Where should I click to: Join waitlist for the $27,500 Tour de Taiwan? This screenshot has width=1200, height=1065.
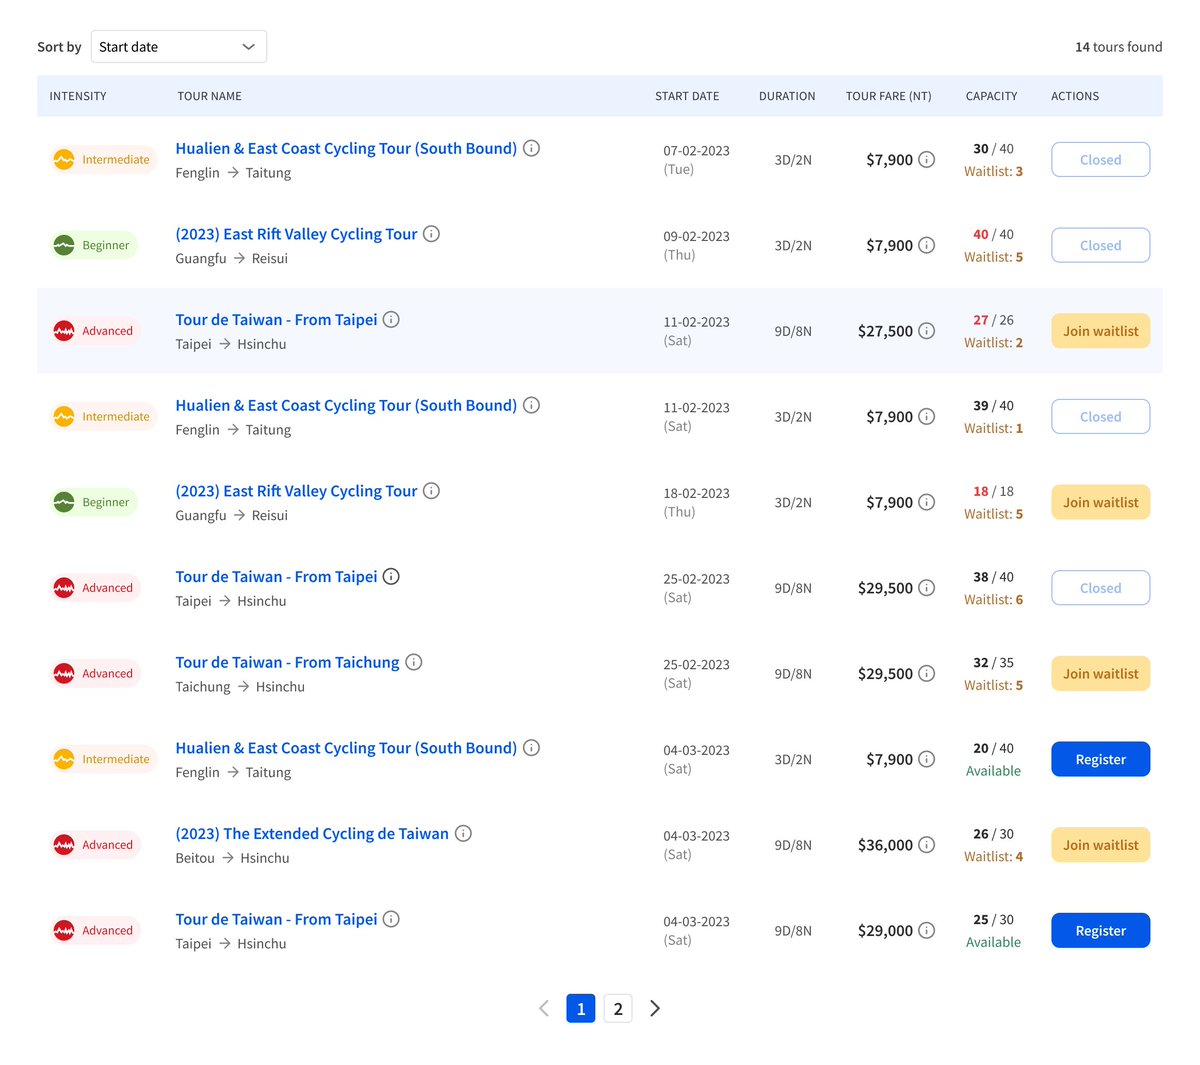[x=1101, y=331]
